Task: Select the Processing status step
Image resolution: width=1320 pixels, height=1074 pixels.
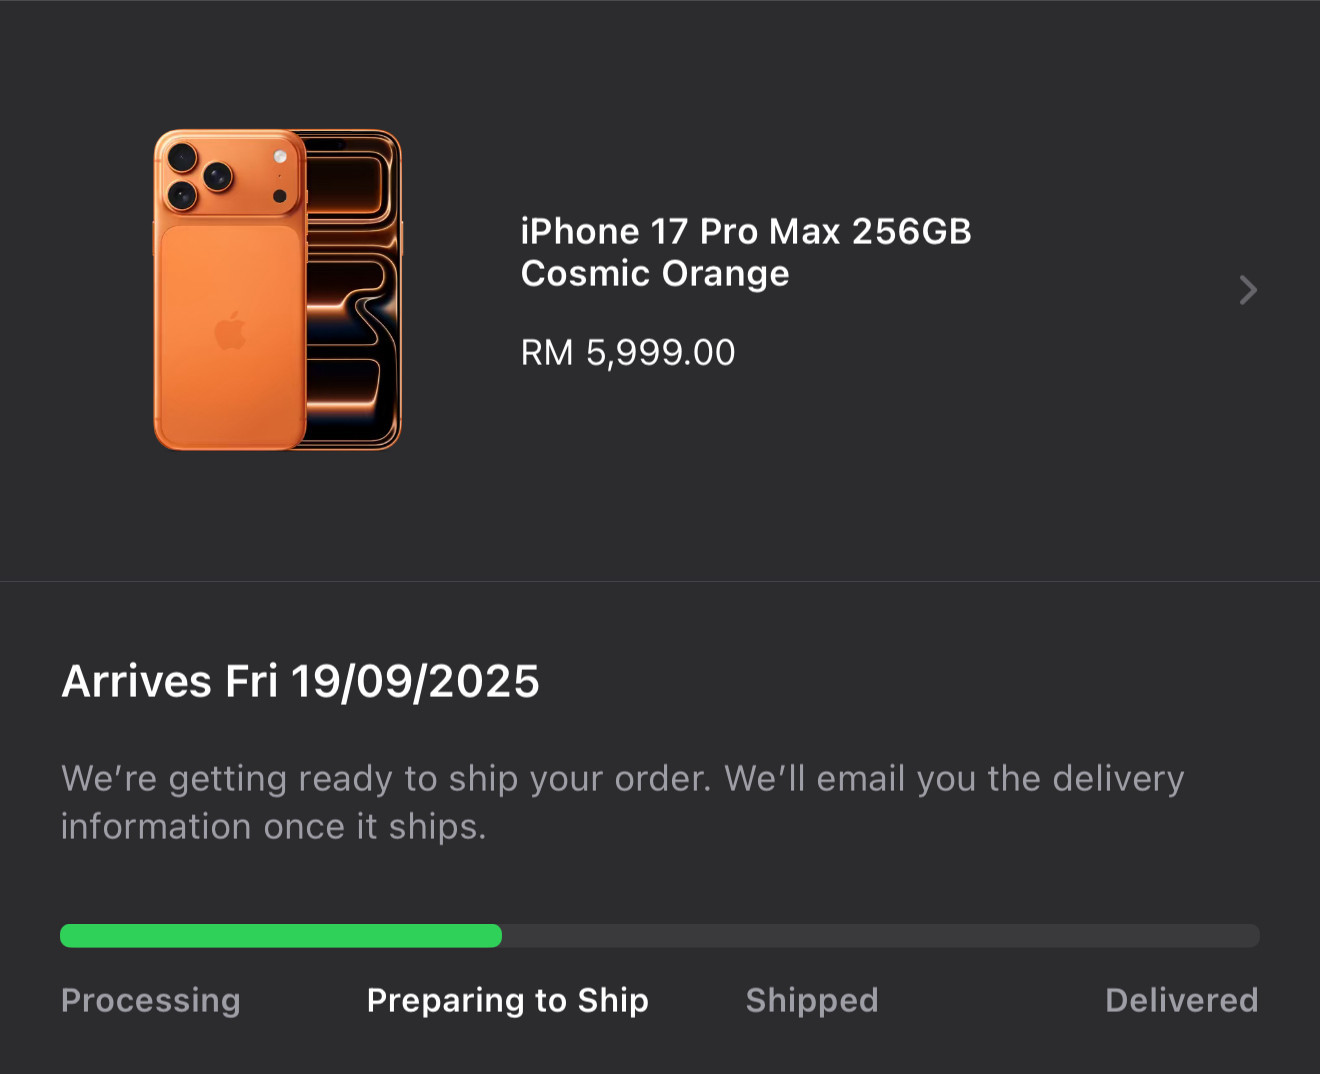Action: coord(151,1000)
